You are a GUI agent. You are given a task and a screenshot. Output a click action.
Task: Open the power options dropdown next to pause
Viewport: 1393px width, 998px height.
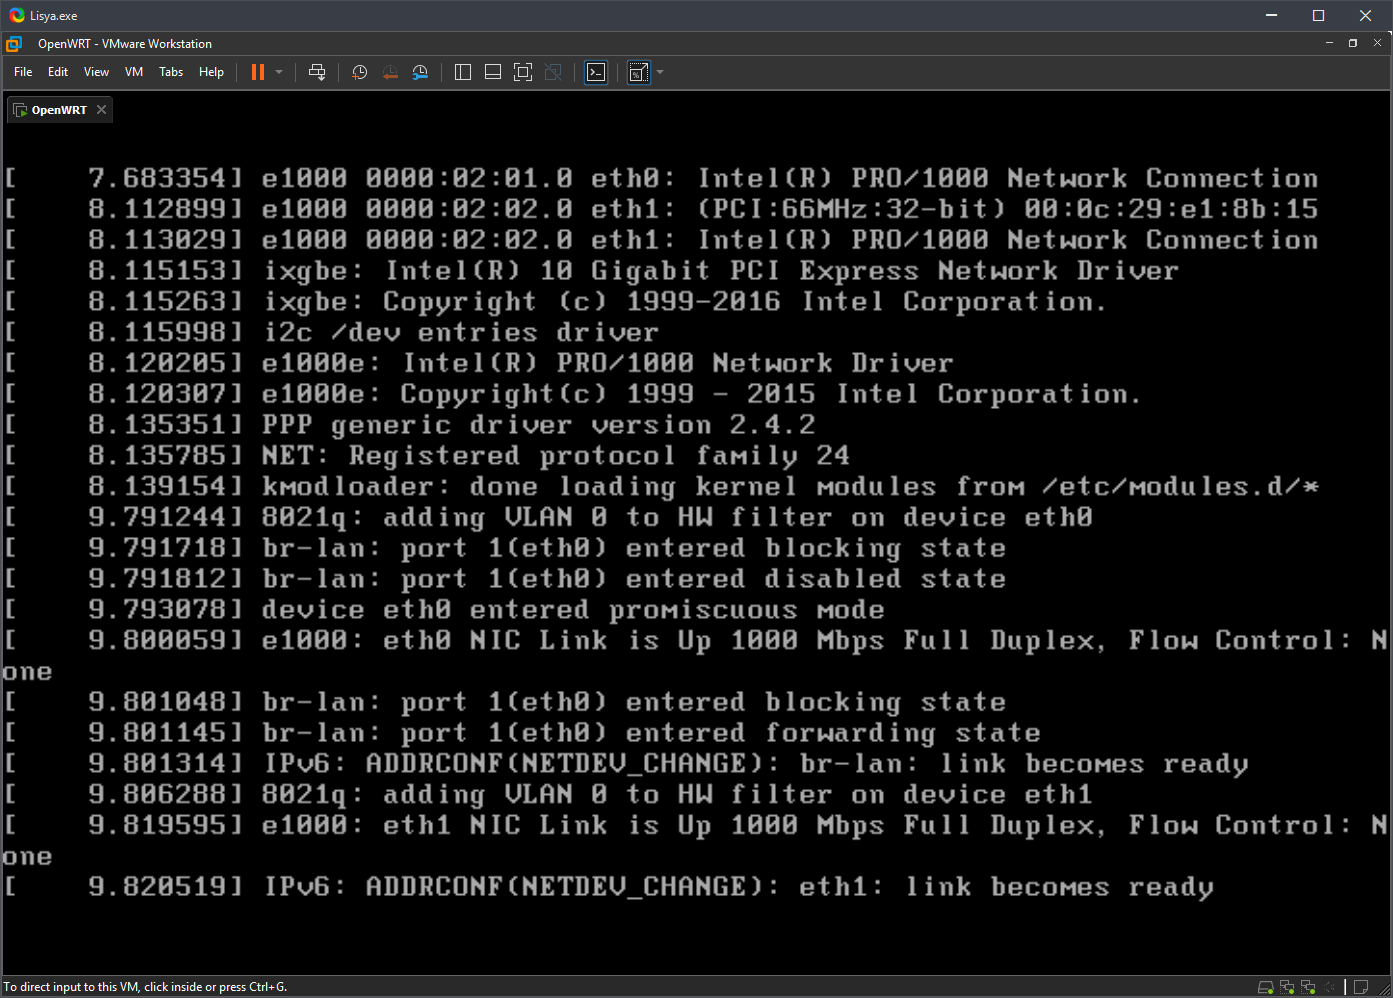pyautogui.click(x=279, y=72)
